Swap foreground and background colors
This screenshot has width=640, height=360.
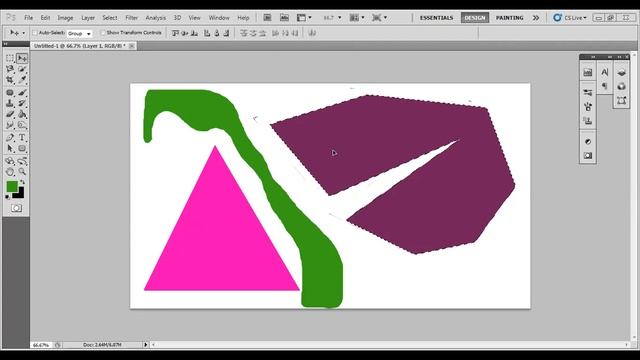coord(22,182)
